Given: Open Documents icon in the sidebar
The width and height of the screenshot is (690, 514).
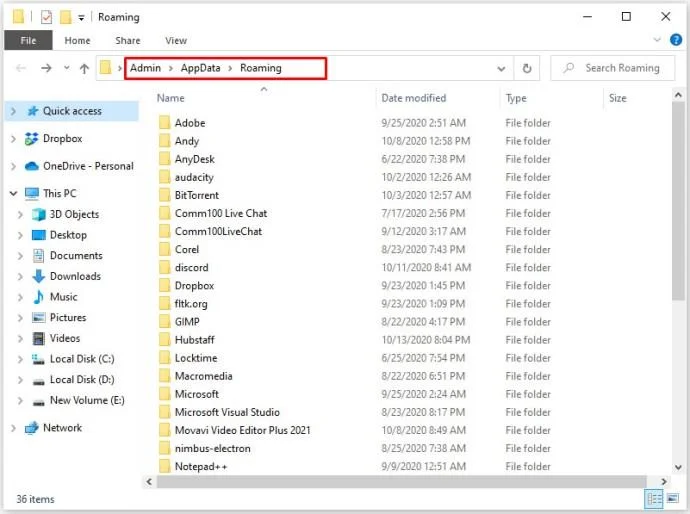Looking at the screenshot, I should point(39,256).
